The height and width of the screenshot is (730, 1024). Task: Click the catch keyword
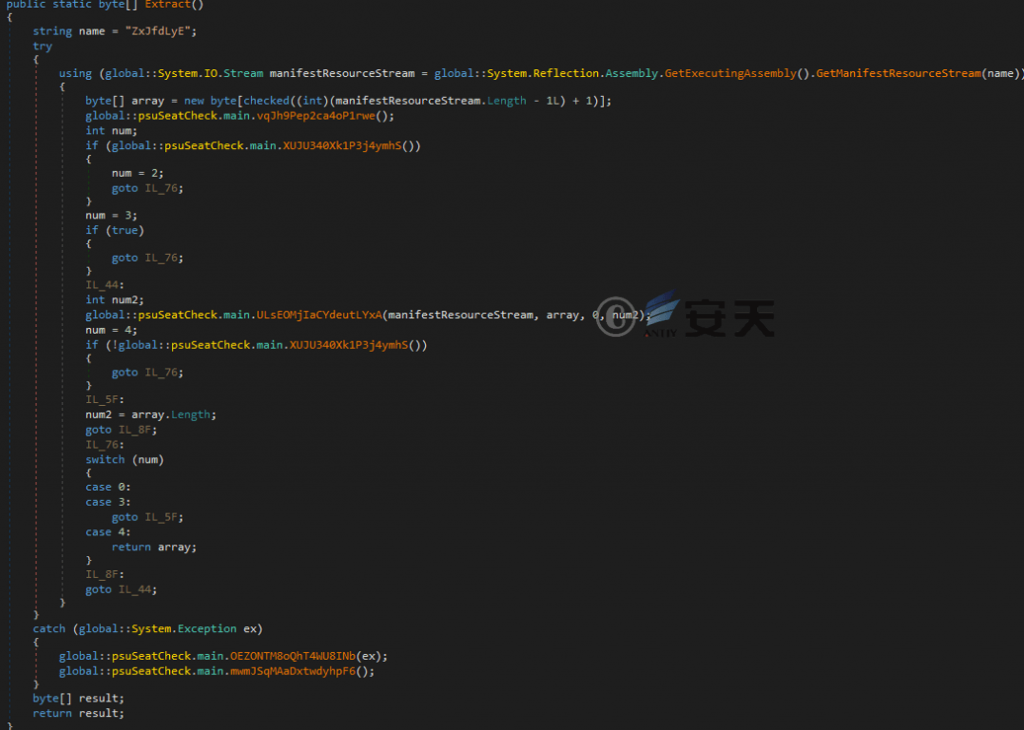pyautogui.click(x=49, y=629)
